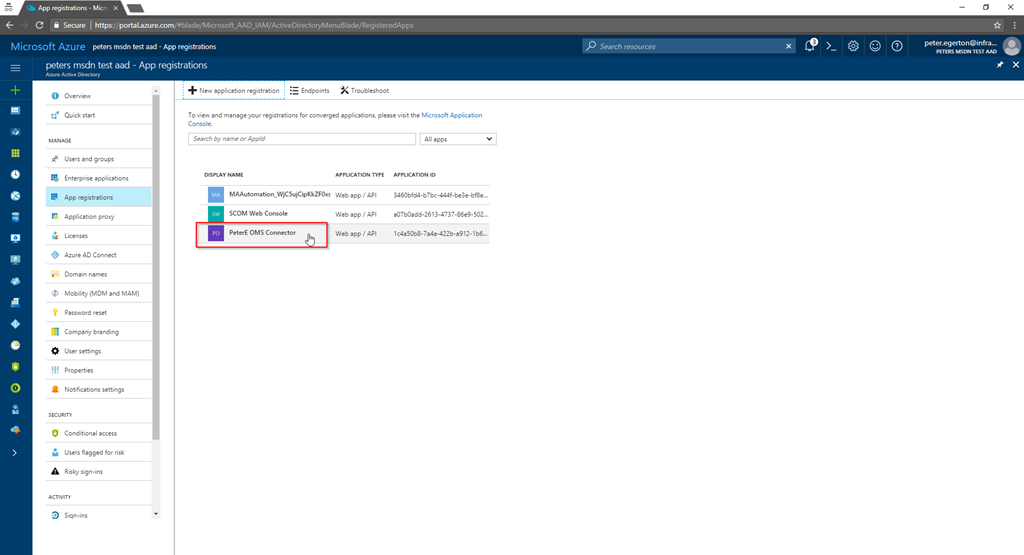
Task: Click the feedback smiley icon
Action: pyautogui.click(x=875, y=46)
